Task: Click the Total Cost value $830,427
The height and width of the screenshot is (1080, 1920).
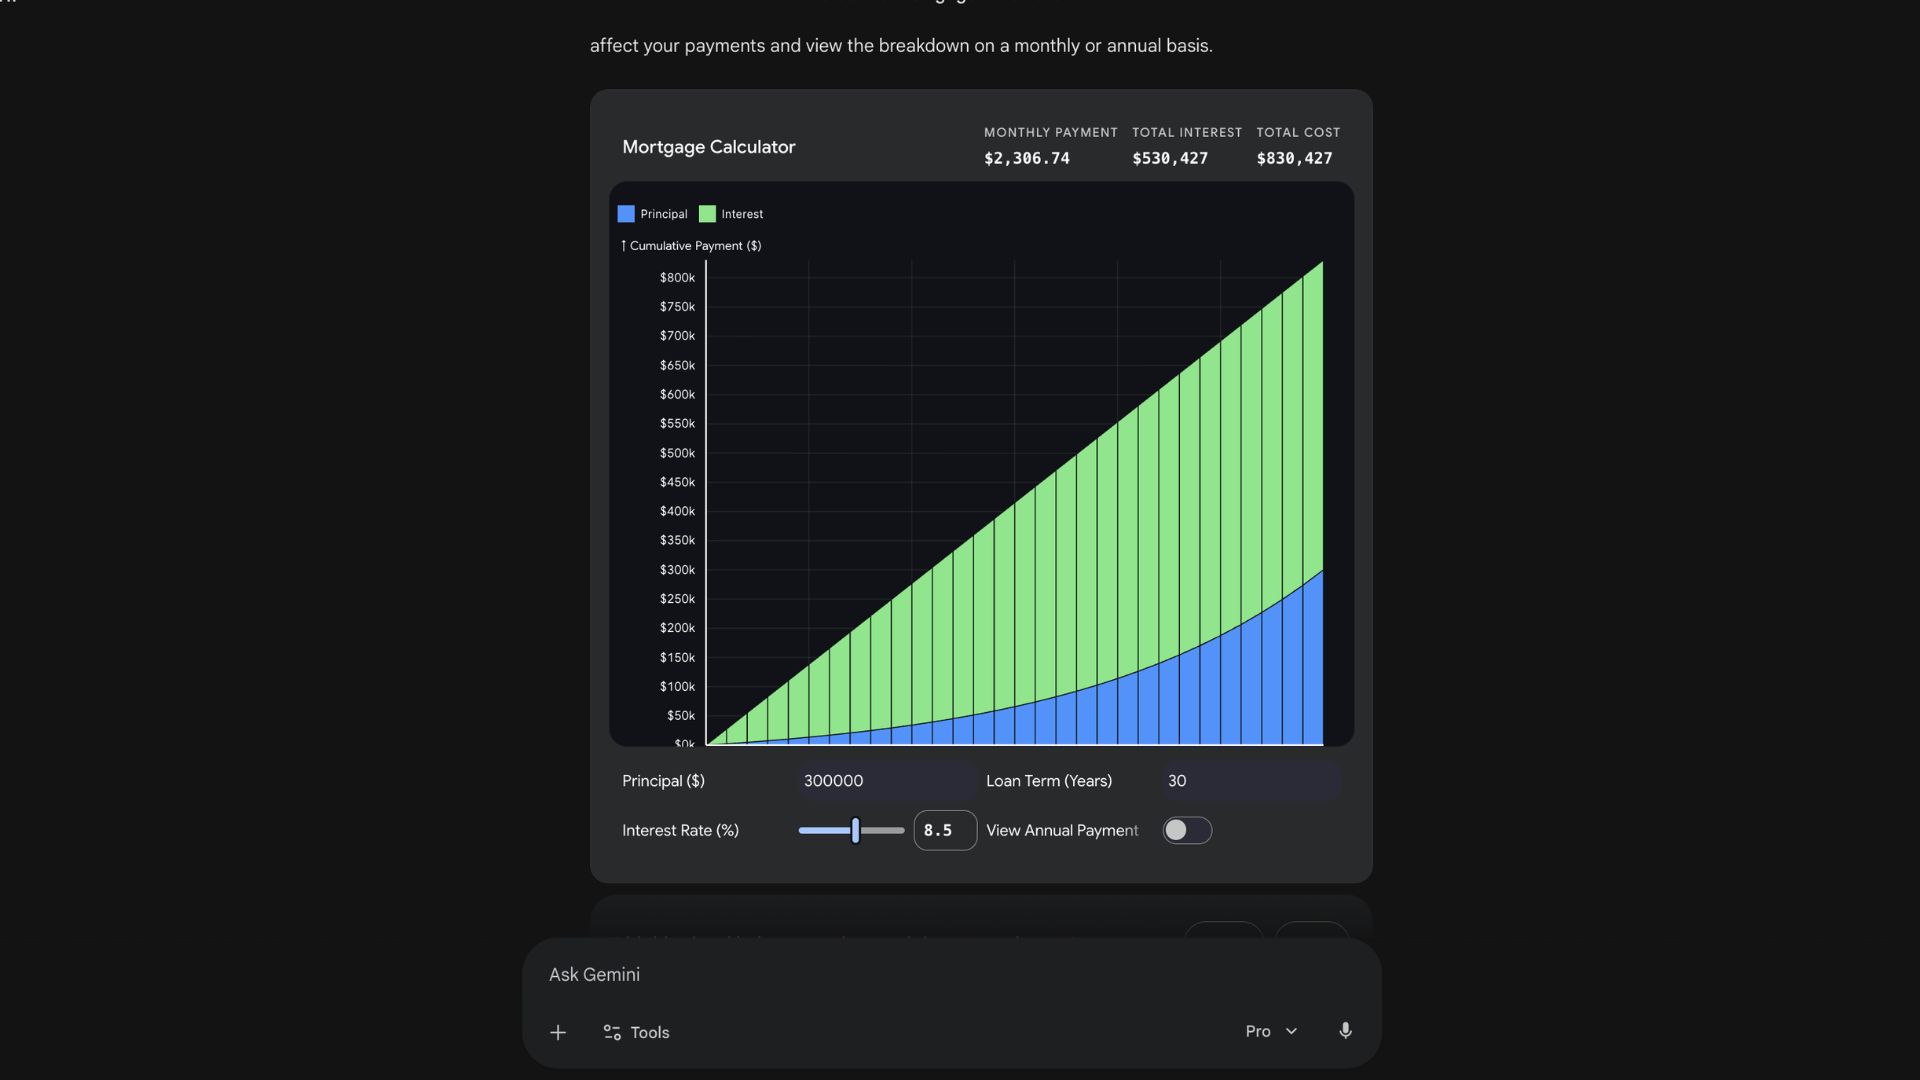Action: pos(1294,158)
